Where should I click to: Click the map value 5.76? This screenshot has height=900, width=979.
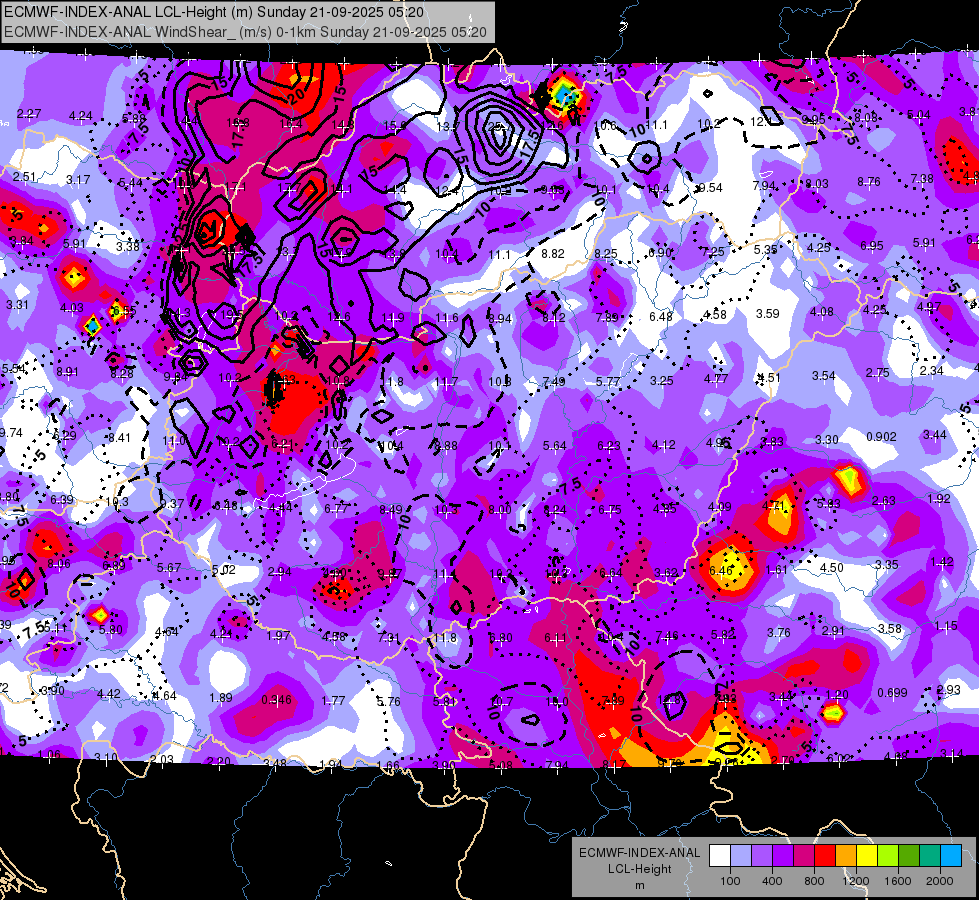click(388, 701)
